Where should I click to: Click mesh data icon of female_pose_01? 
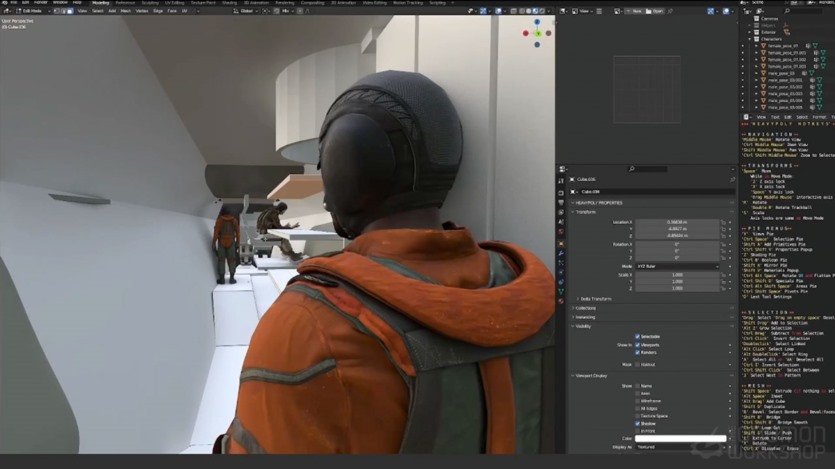point(815,46)
